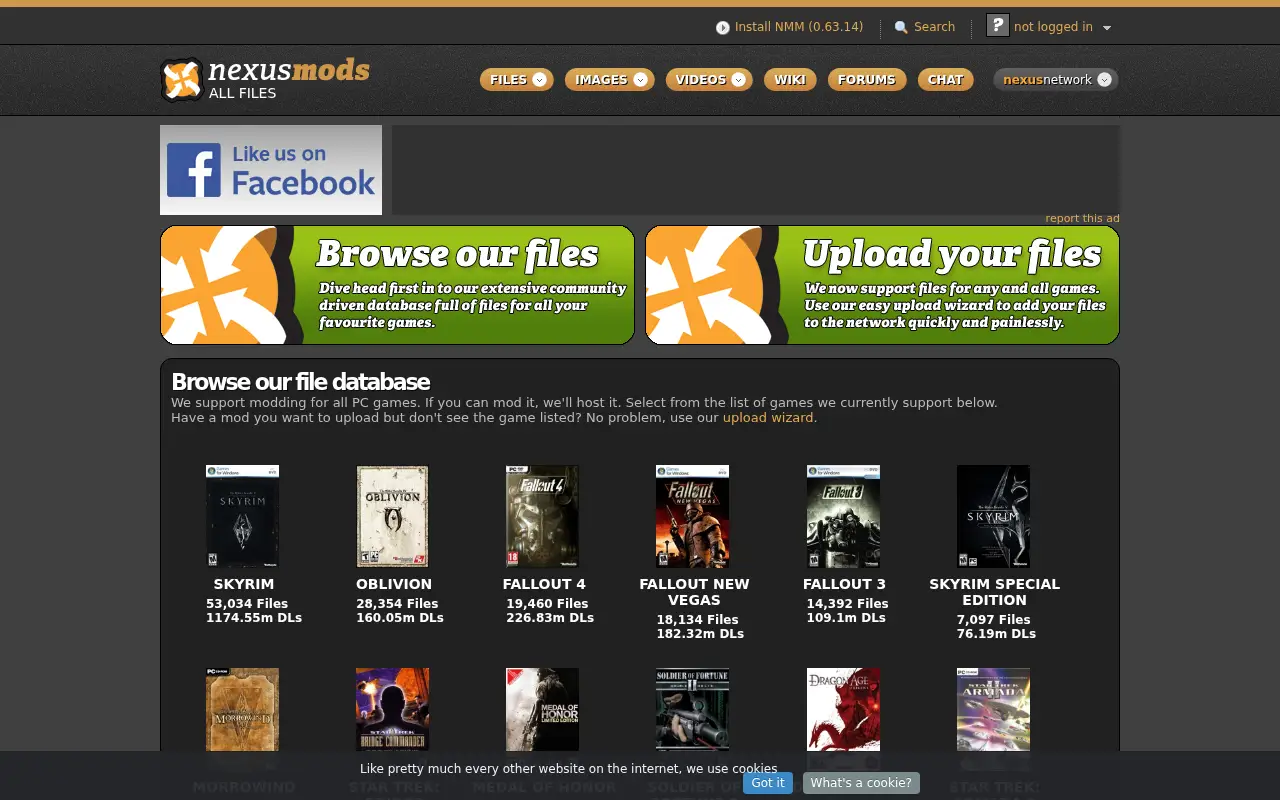Image resolution: width=1280 pixels, height=800 pixels.
Task: Click the 'Install NMM (0.63.14)' link
Action: click(x=799, y=27)
